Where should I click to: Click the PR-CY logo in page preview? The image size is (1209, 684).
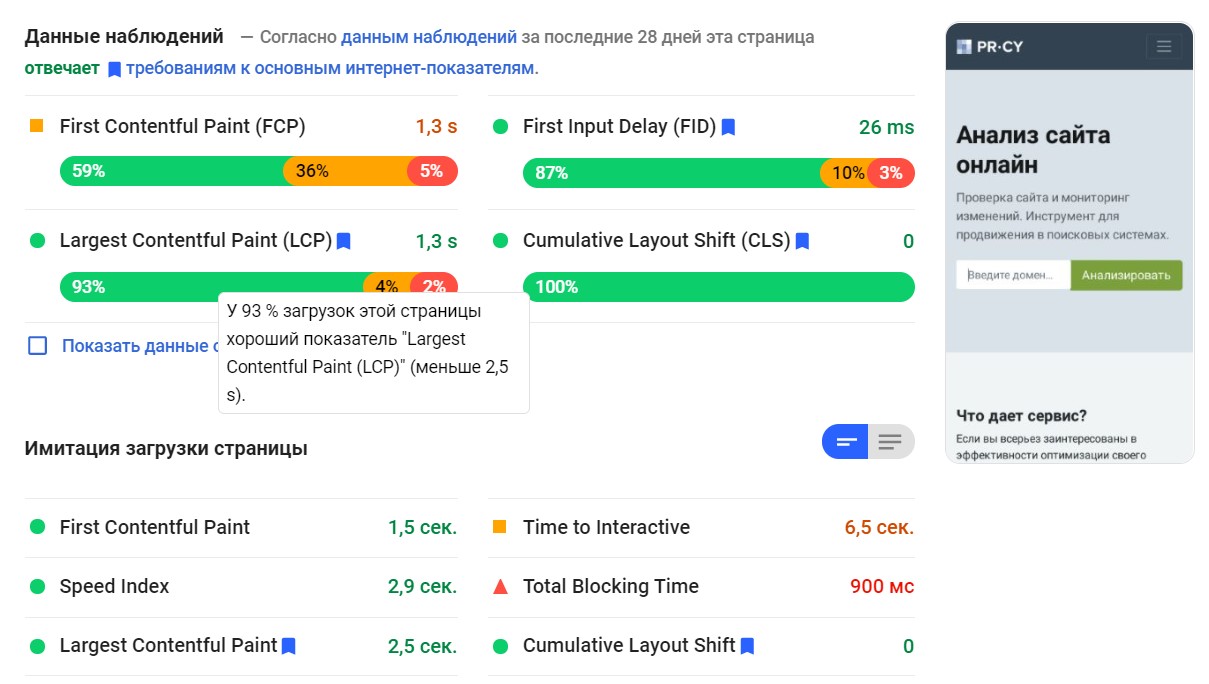(989, 47)
